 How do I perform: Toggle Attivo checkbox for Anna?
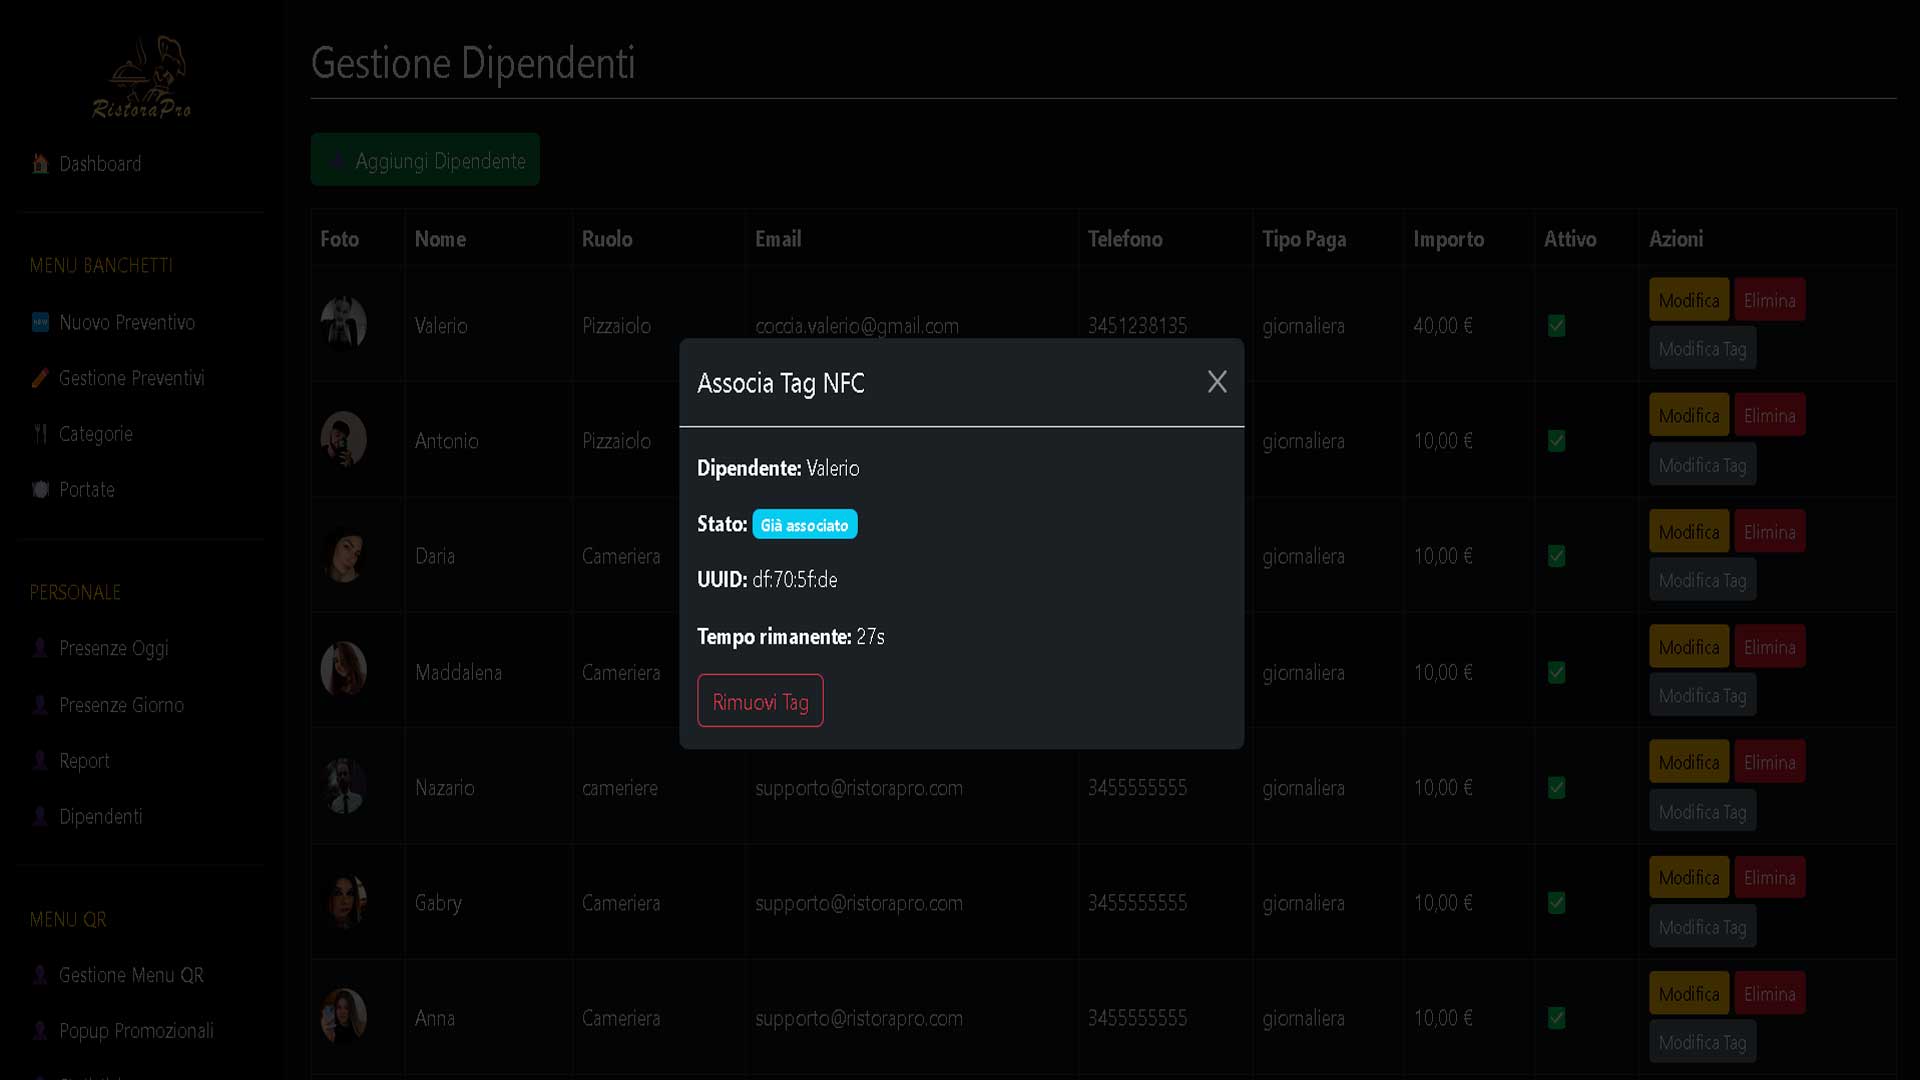[1556, 1018]
